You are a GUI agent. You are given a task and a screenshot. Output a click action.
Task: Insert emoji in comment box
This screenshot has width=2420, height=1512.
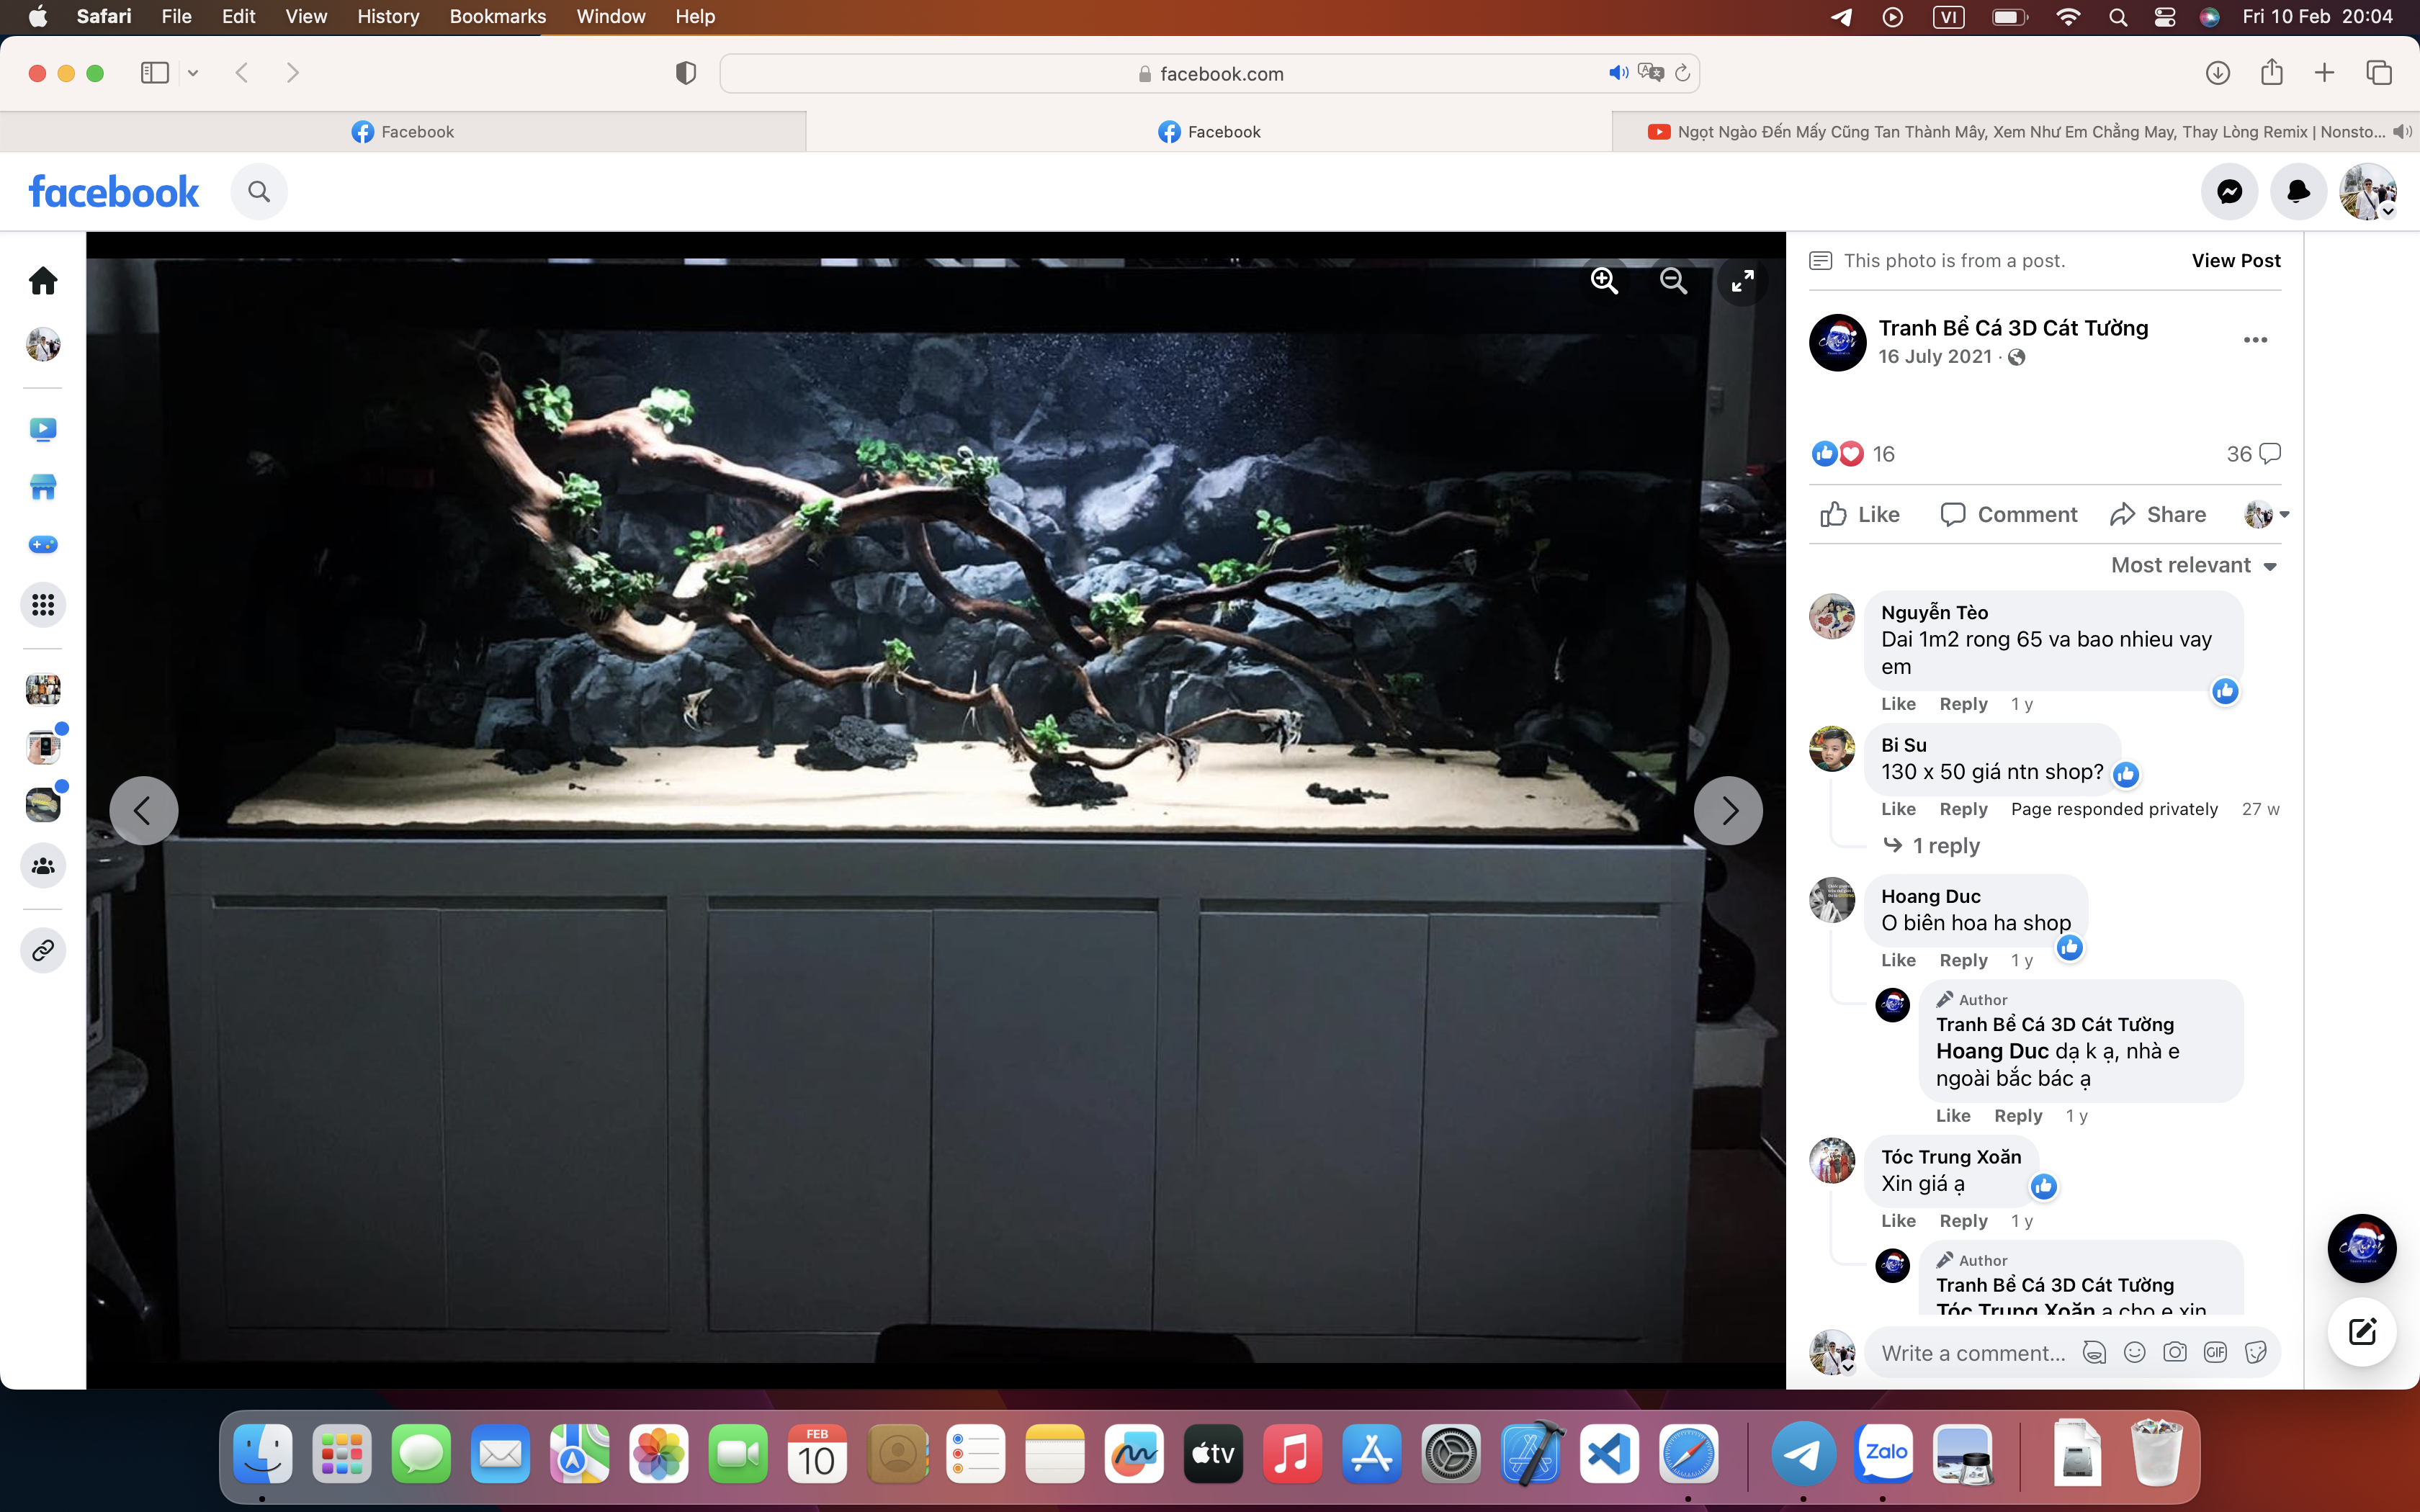point(2134,1353)
